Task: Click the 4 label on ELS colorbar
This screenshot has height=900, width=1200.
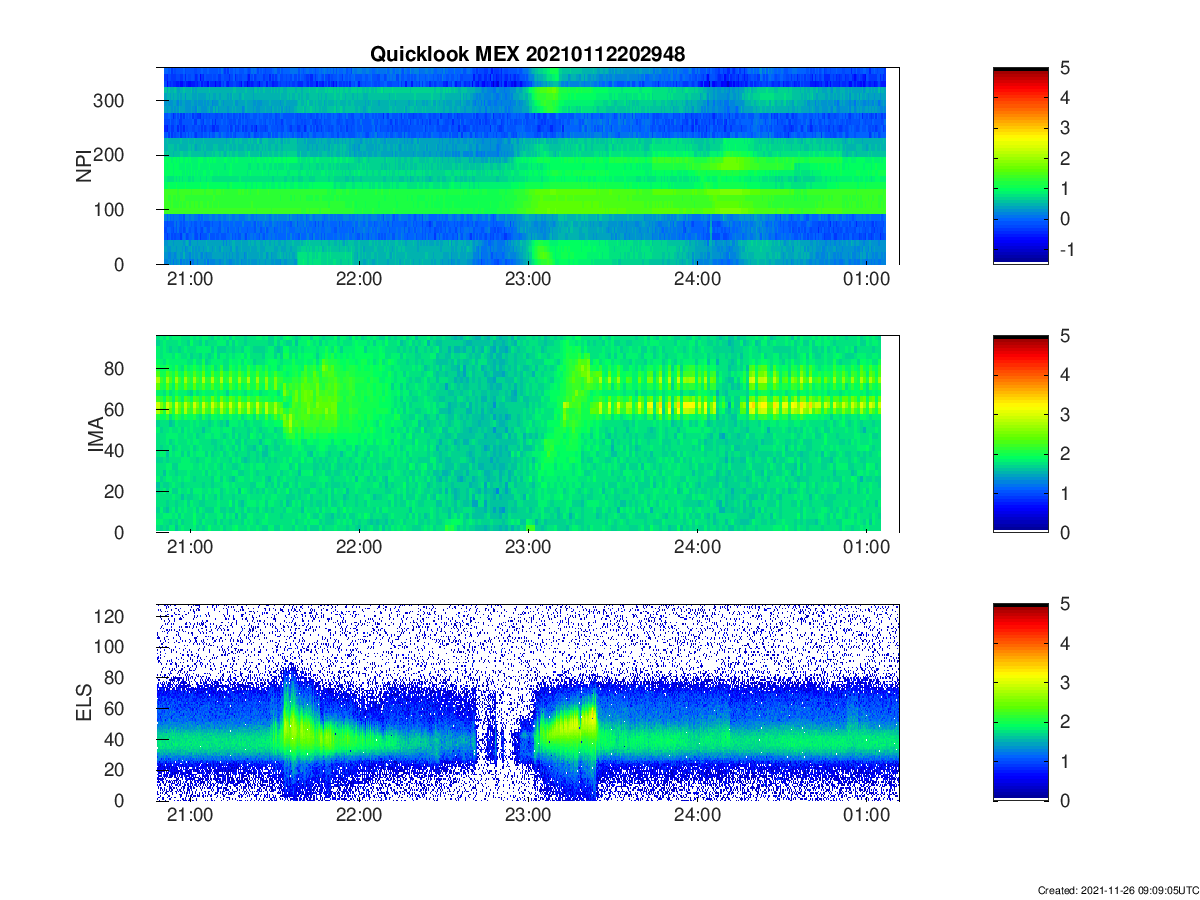Action: (x=1064, y=644)
